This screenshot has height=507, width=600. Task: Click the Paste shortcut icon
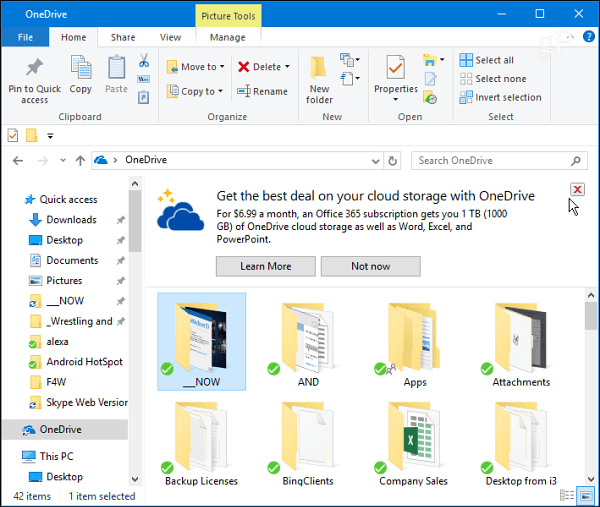click(x=143, y=97)
